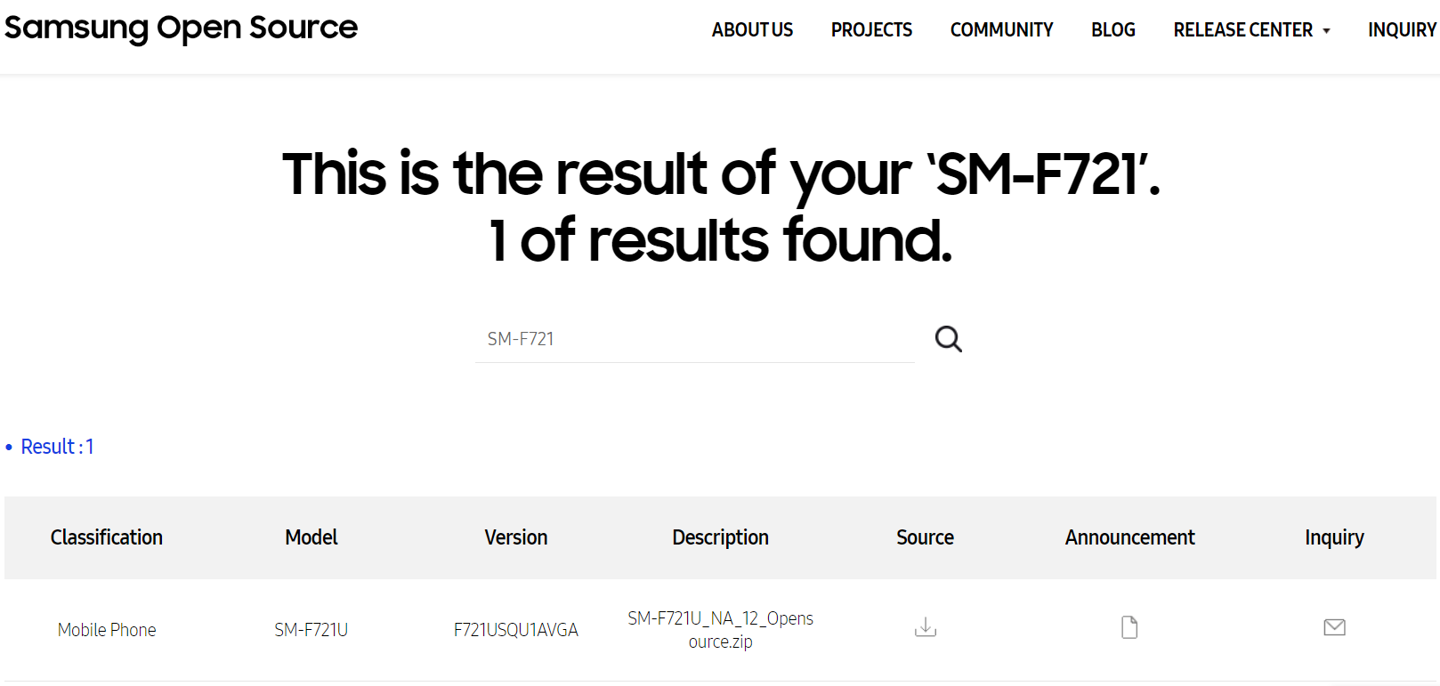Go to the Projects page

tap(871, 30)
